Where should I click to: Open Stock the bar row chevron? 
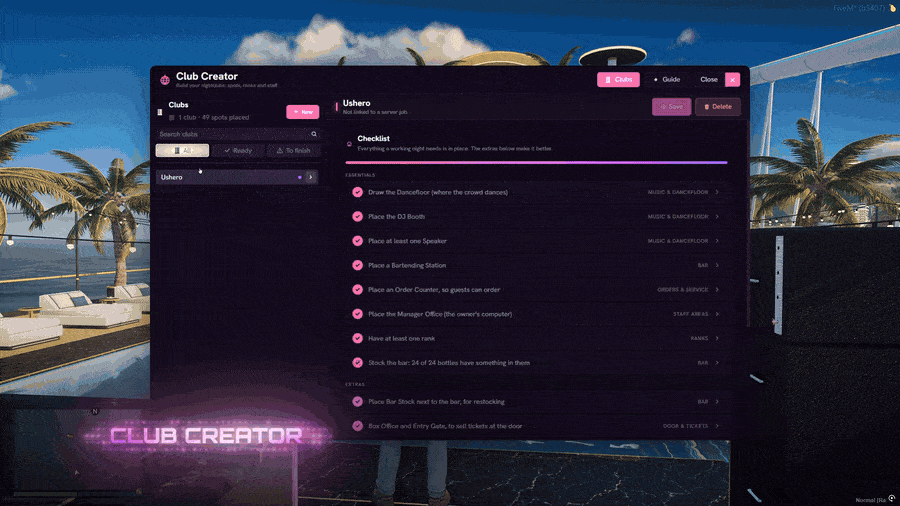pyautogui.click(x=717, y=363)
